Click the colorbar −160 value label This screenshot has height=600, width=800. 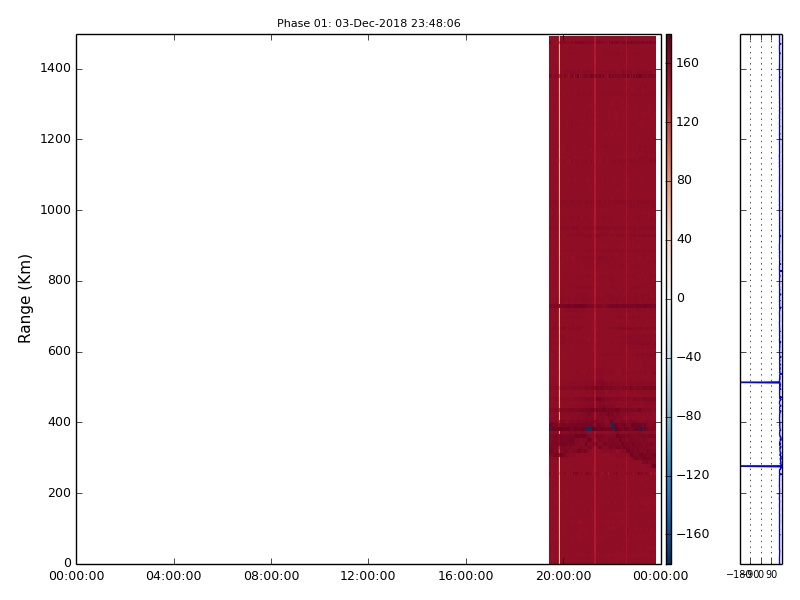(693, 534)
